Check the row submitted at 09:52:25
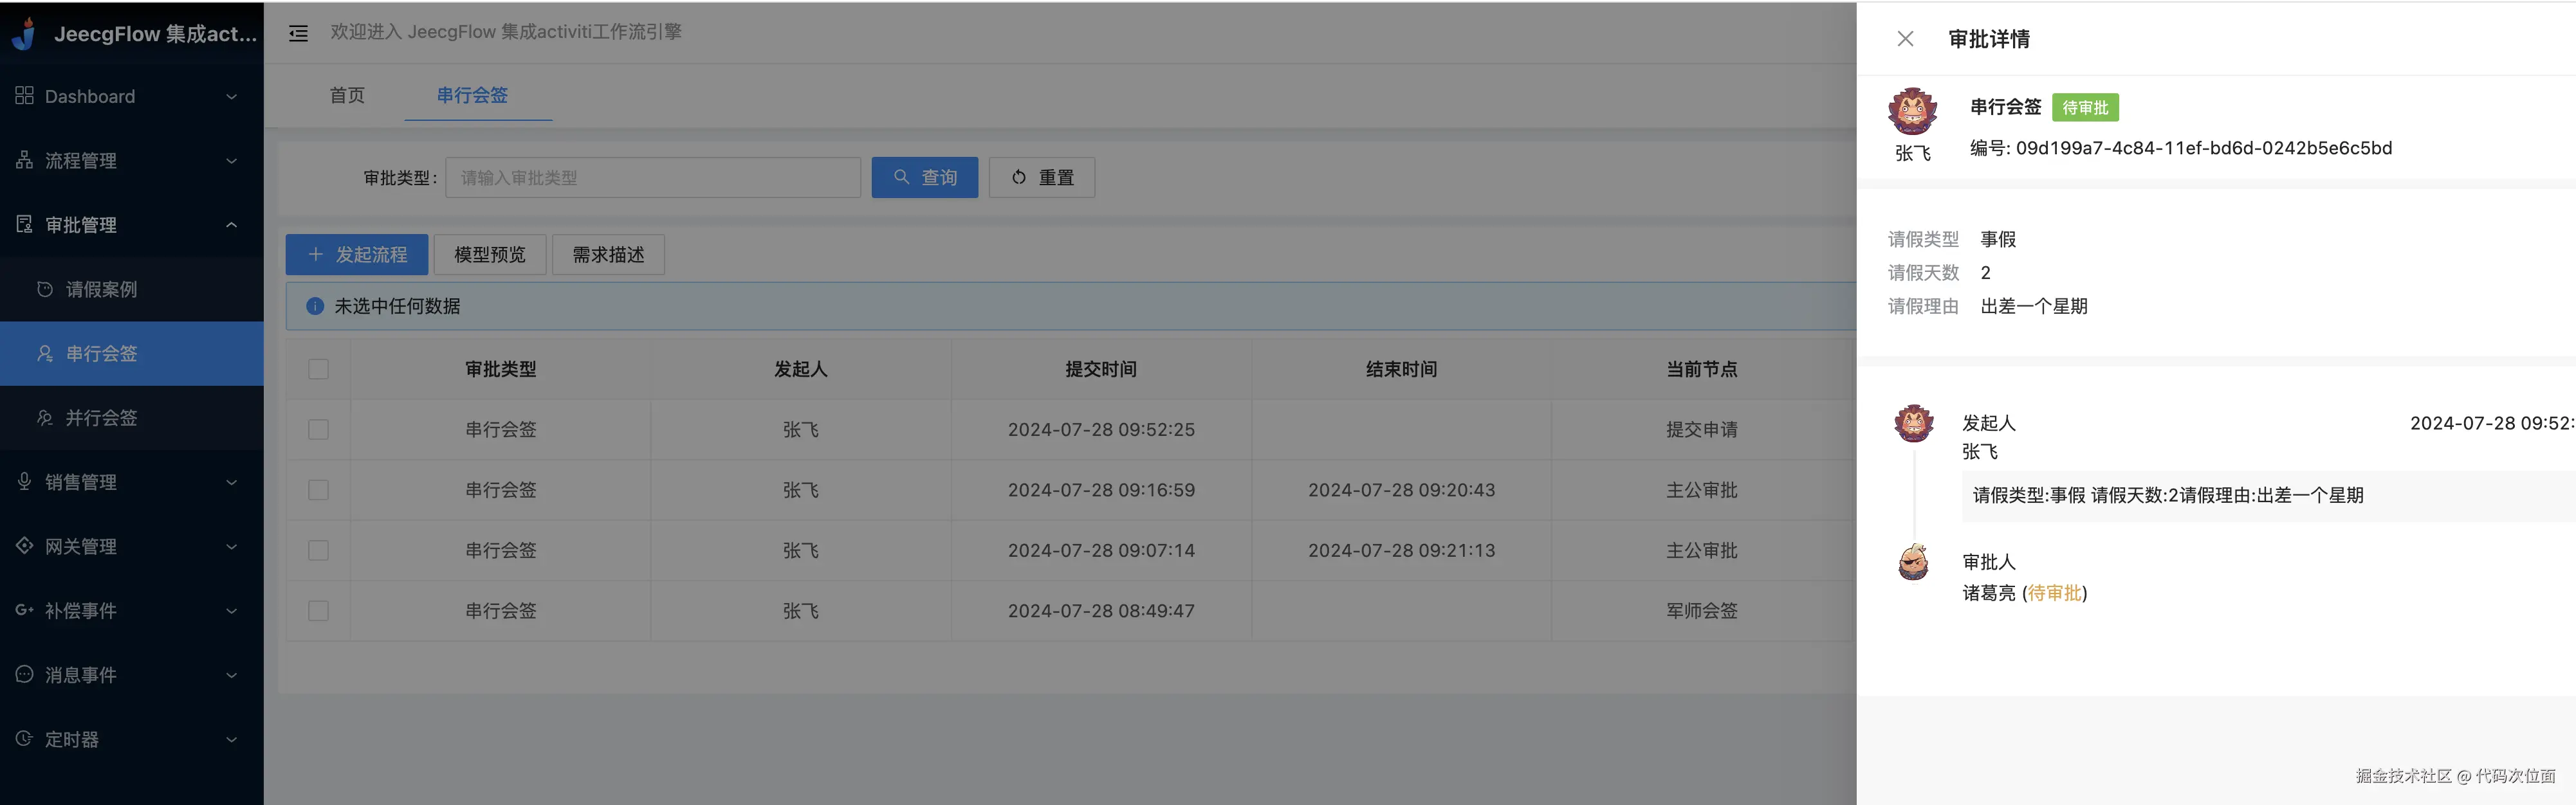Screen dimensions: 2576x805 click(318, 429)
